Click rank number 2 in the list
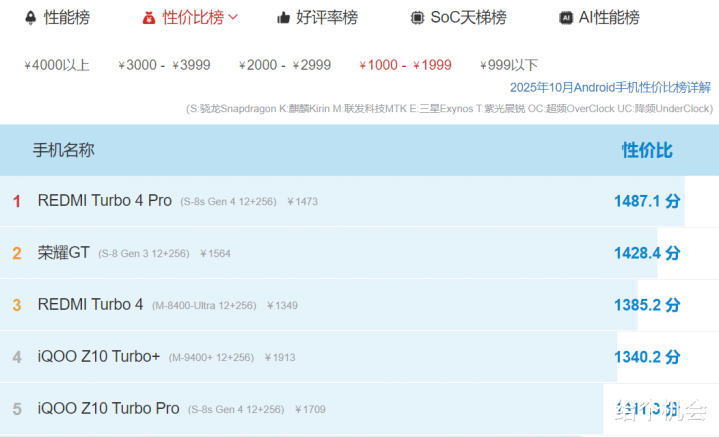Screen dimensions: 719x437 pos(17,253)
